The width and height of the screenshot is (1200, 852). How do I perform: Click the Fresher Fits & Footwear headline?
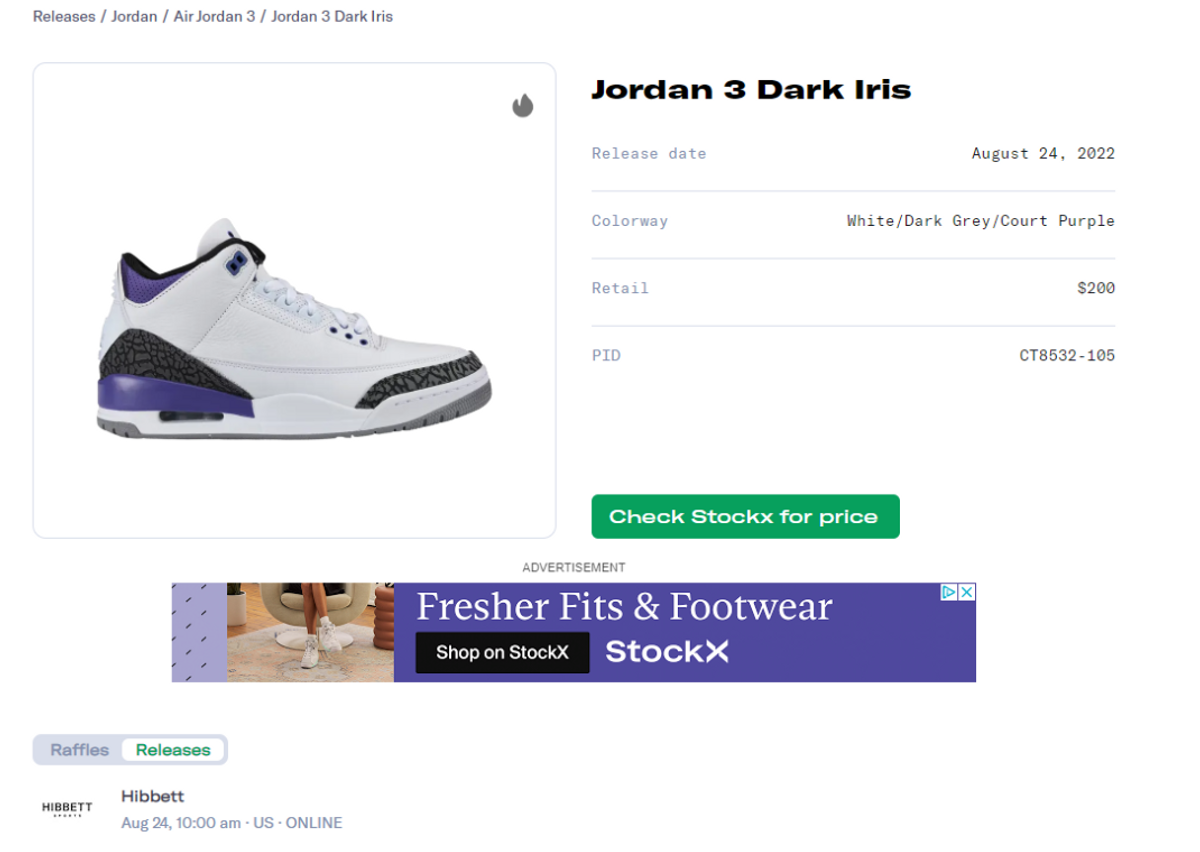click(x=624, y=607)
